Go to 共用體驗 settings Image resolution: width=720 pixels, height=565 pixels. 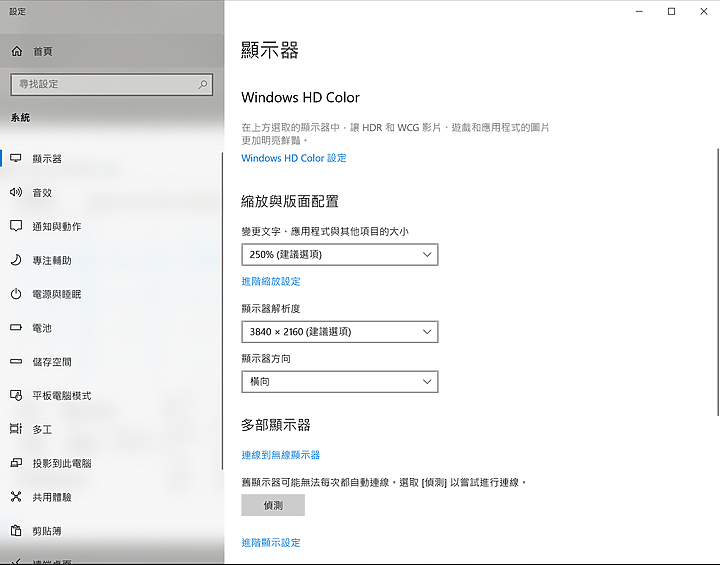[x=112, y=497]
